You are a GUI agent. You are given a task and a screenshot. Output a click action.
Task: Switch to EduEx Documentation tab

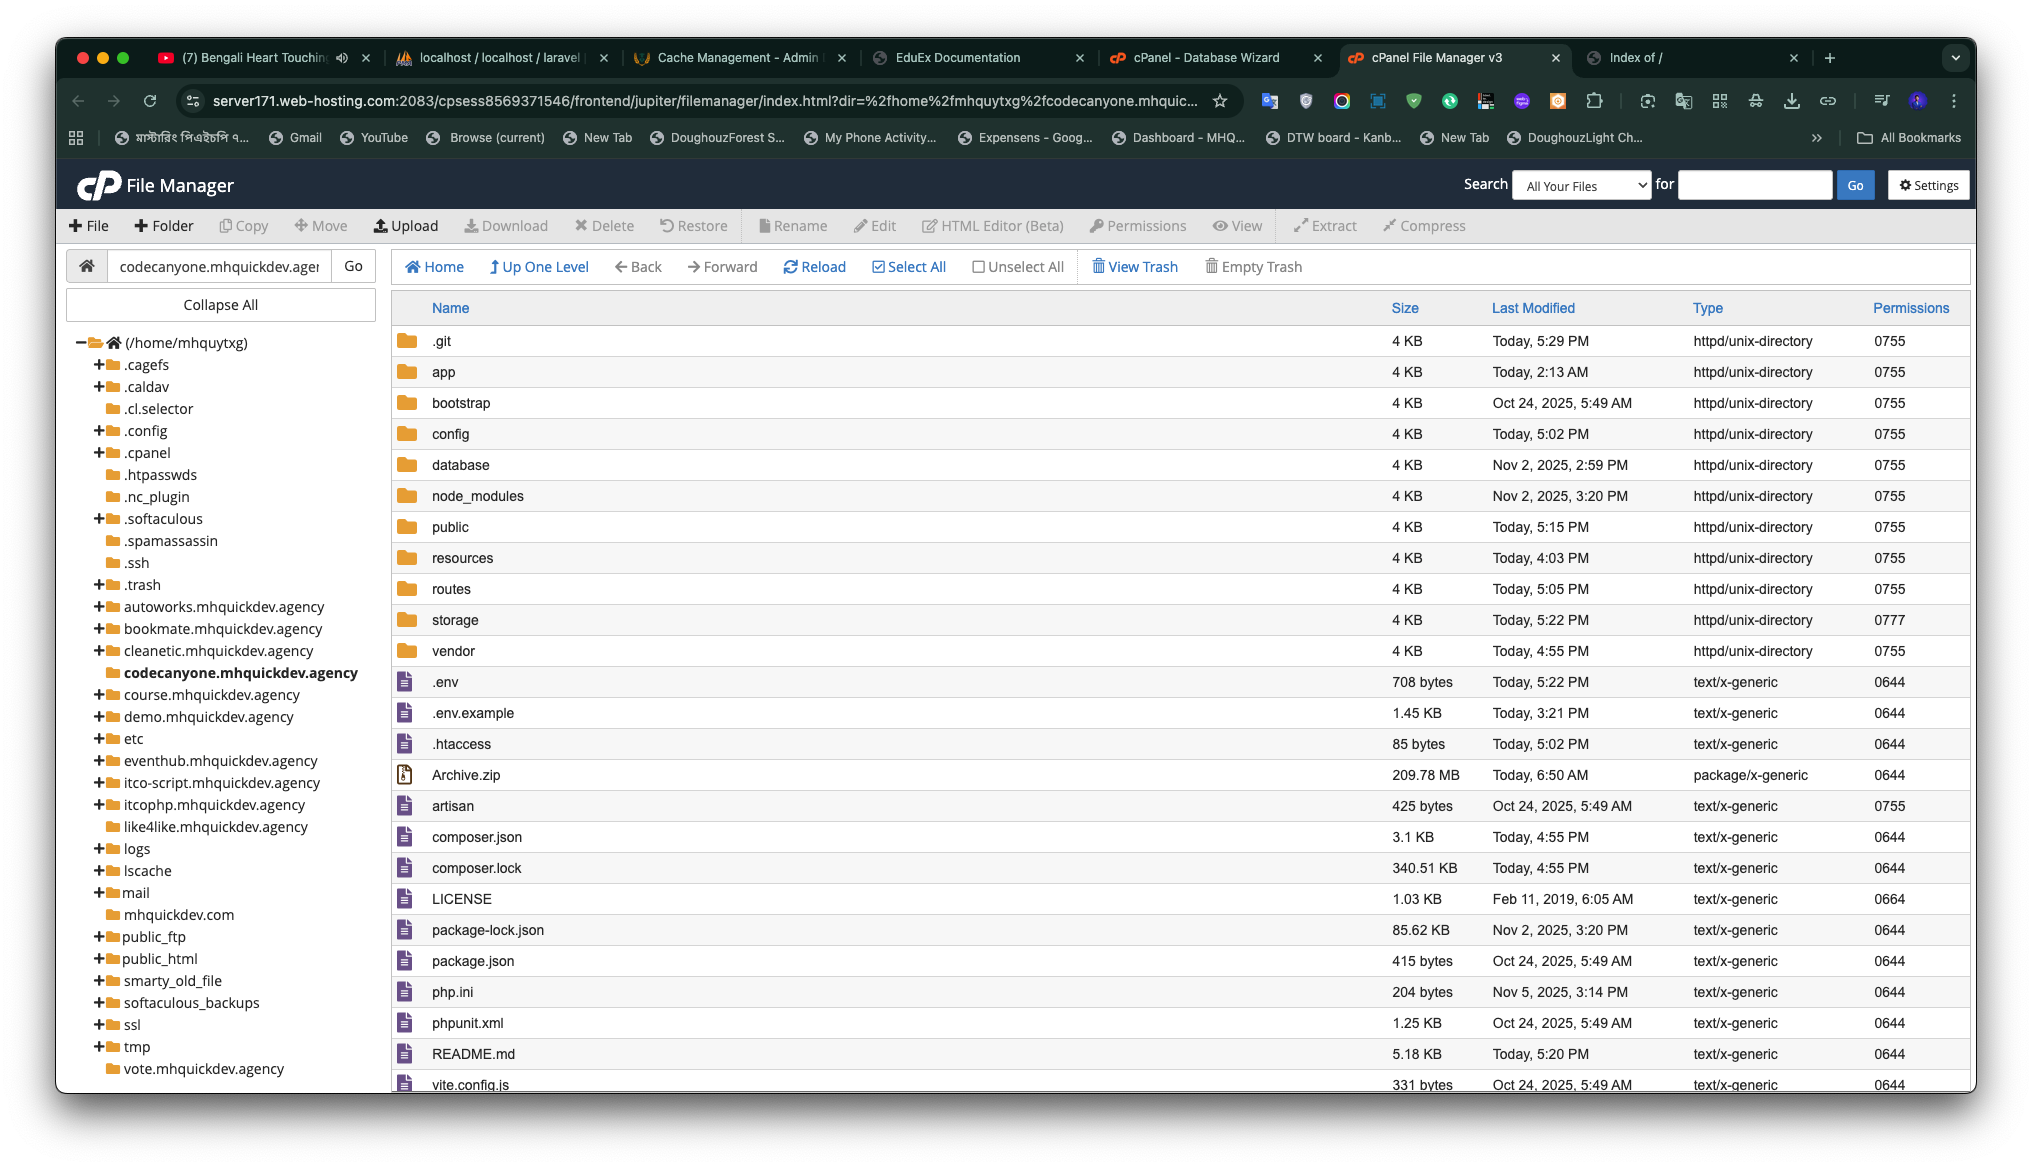(957, 58)
